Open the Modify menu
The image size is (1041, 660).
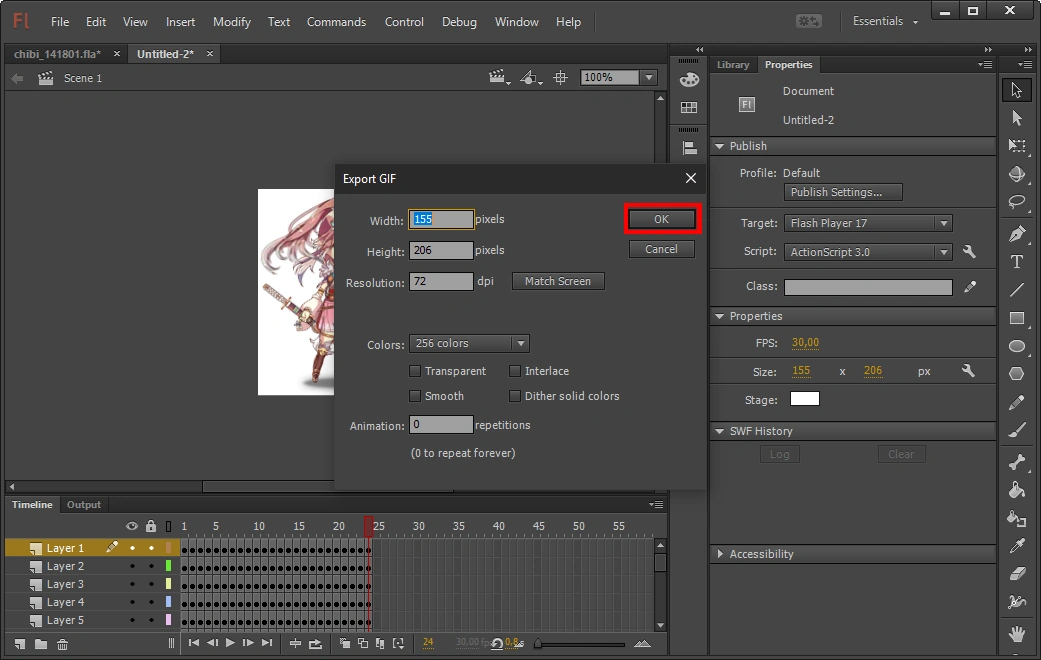[x=232, y=22]
